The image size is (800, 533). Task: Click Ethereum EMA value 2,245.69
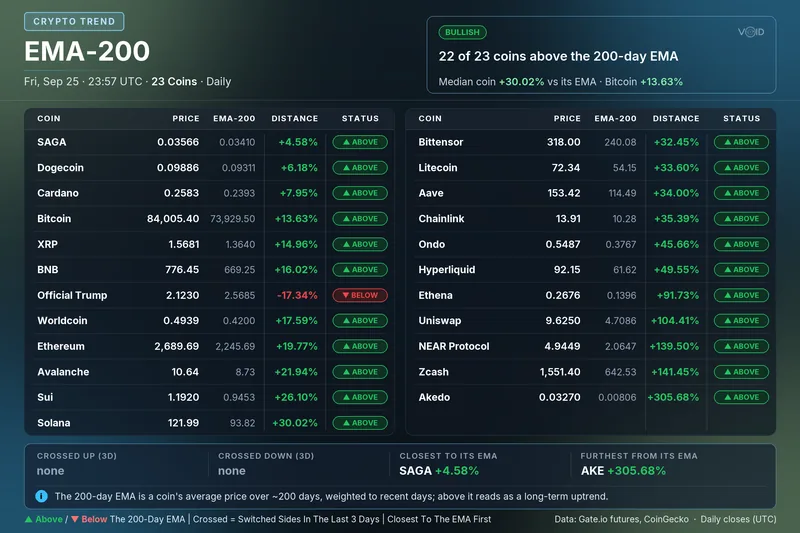235,346
